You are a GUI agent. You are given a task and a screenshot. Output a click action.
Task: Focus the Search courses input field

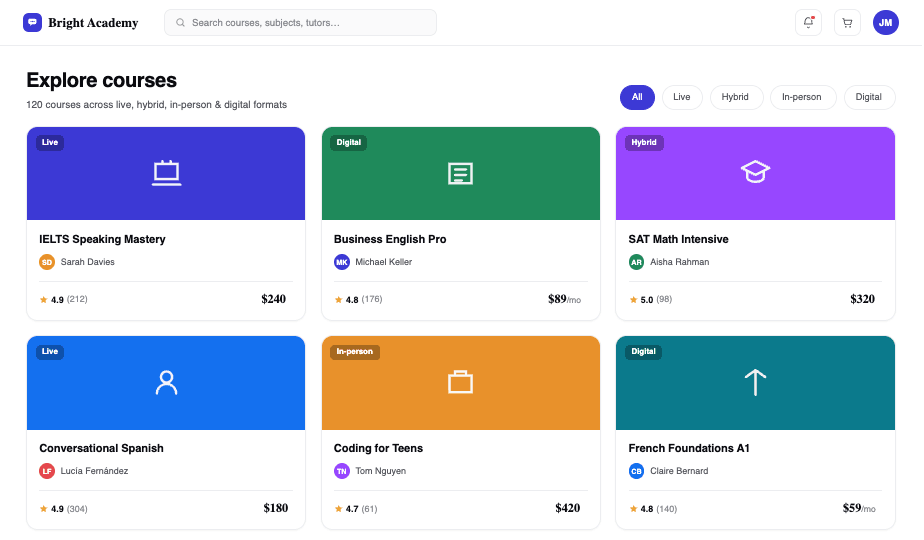301,22
